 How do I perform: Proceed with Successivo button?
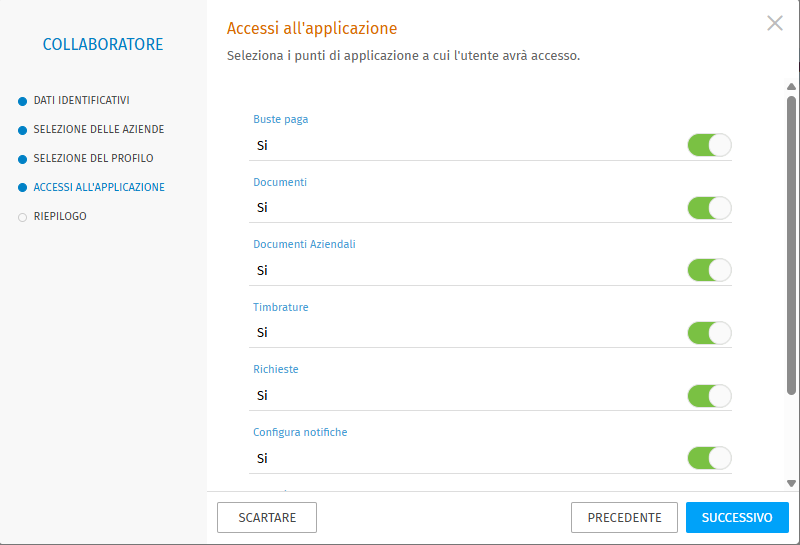pos(737,517)
